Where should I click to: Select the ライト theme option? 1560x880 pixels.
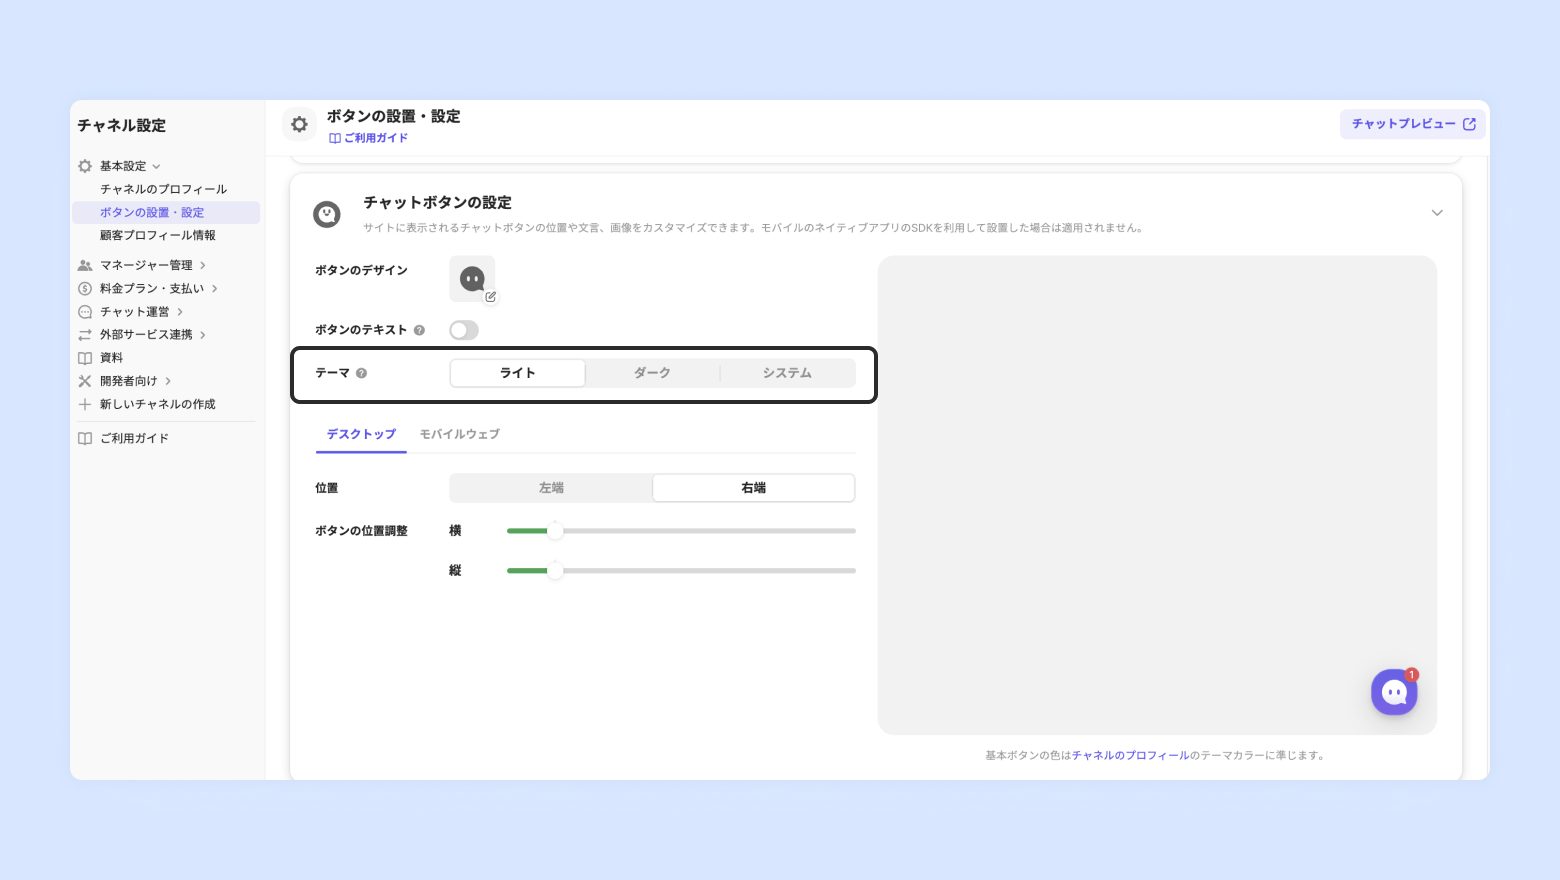point(518,373)
